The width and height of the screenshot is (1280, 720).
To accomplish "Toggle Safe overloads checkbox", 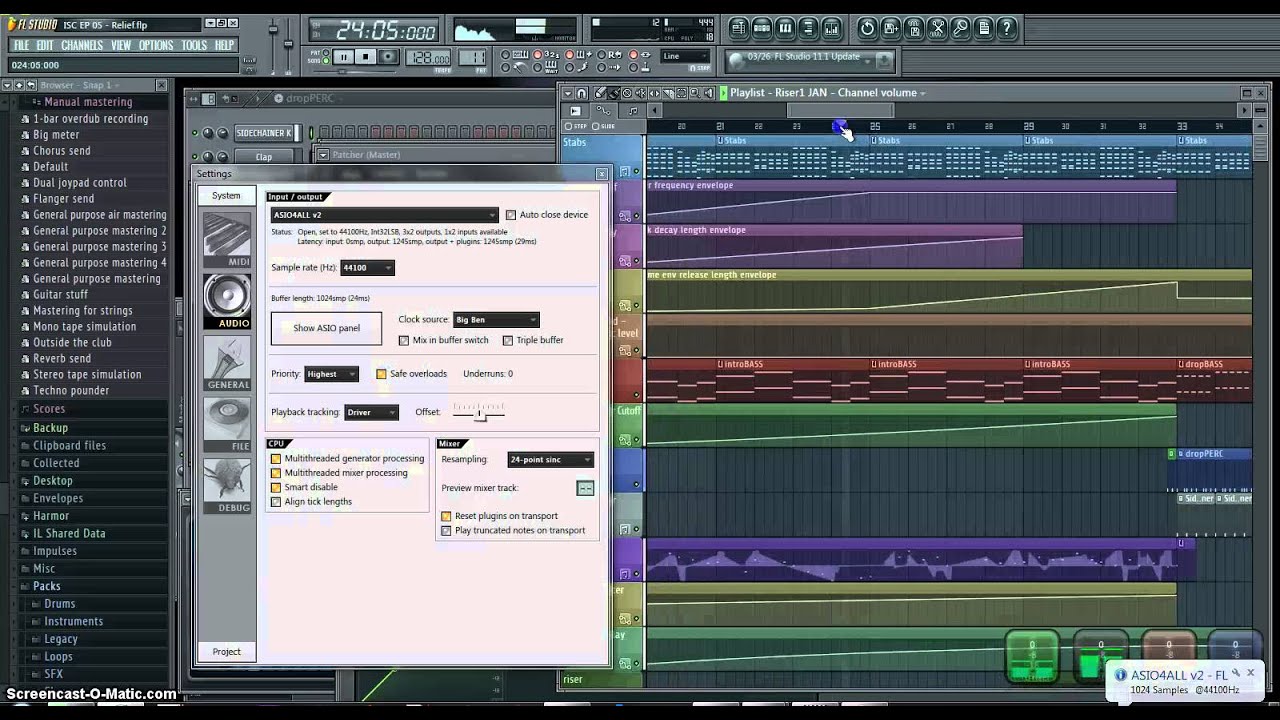I will 381,374.
